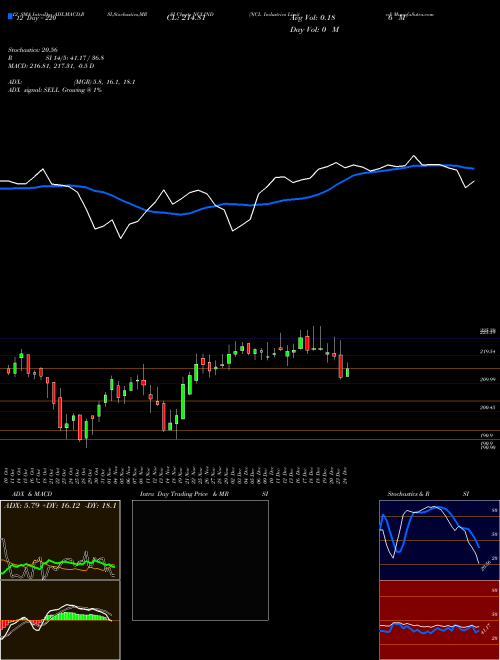Click the 'Day Vol: 0 M' label

(314, 29)
